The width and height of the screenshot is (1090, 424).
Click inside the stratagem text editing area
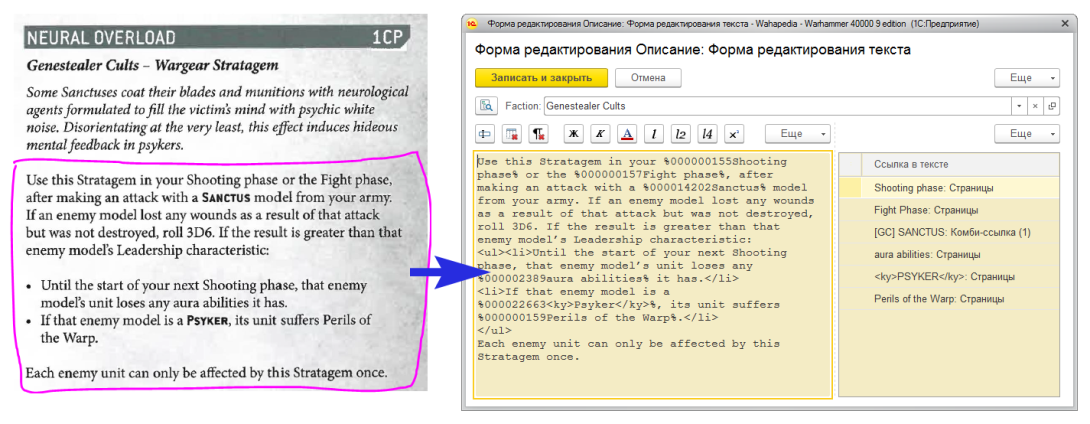click(653, 275)
